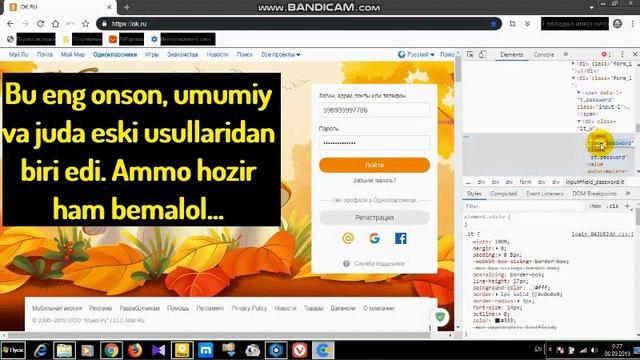Image resolution: width=640 pixels, height=360 pixels.
Task: Open the DOM Breakpoints tab
Action: pos(594,193)
